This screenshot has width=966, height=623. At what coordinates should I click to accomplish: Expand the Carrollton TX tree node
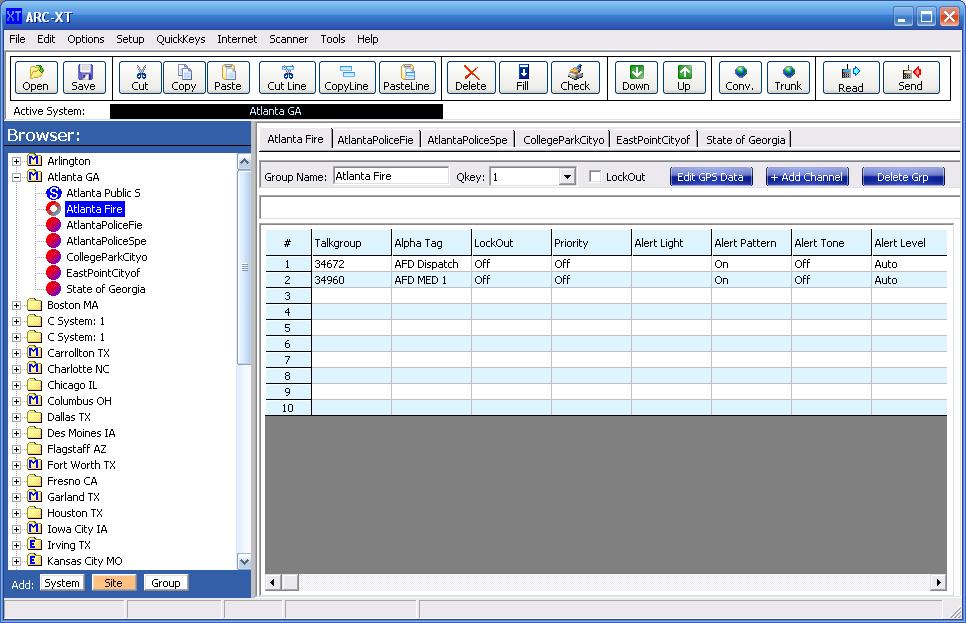click(17, 353)
